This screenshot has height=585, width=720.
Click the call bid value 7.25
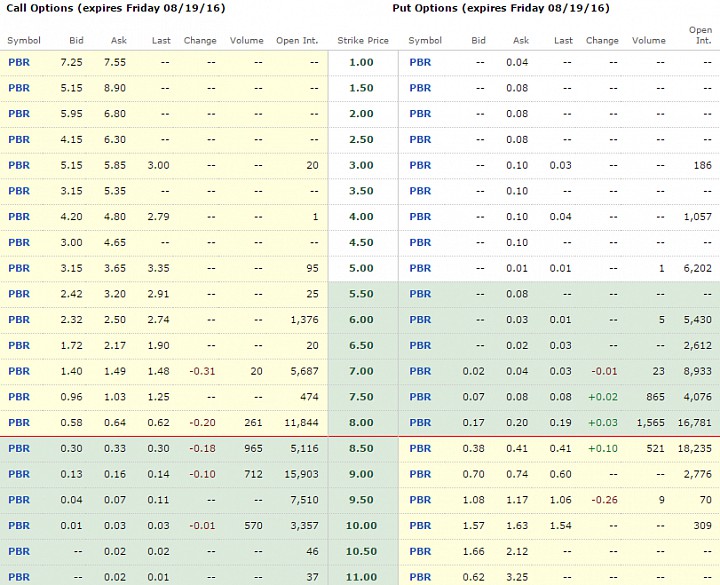click(71, 62)
